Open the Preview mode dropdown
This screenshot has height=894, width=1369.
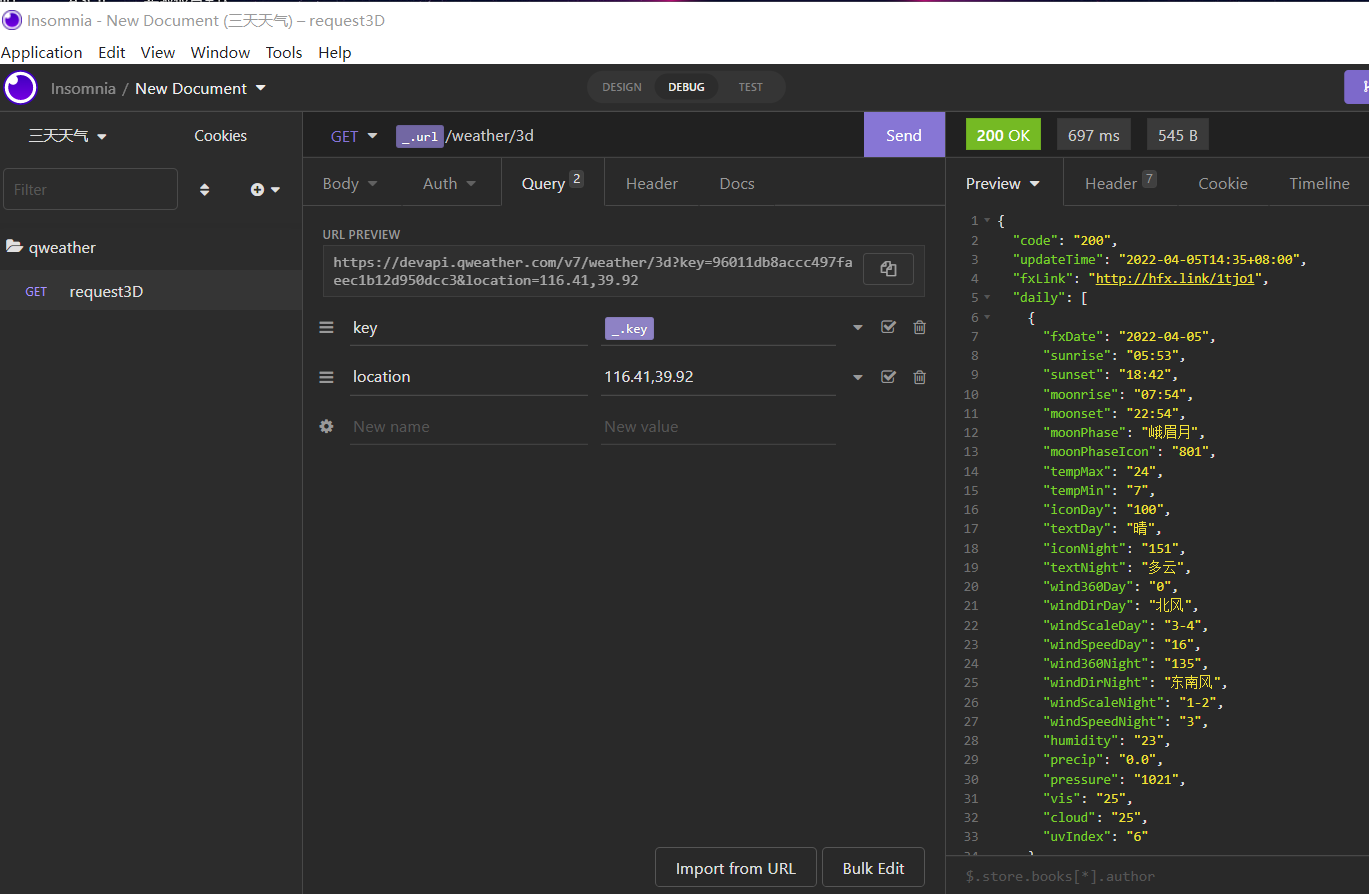1002,183
